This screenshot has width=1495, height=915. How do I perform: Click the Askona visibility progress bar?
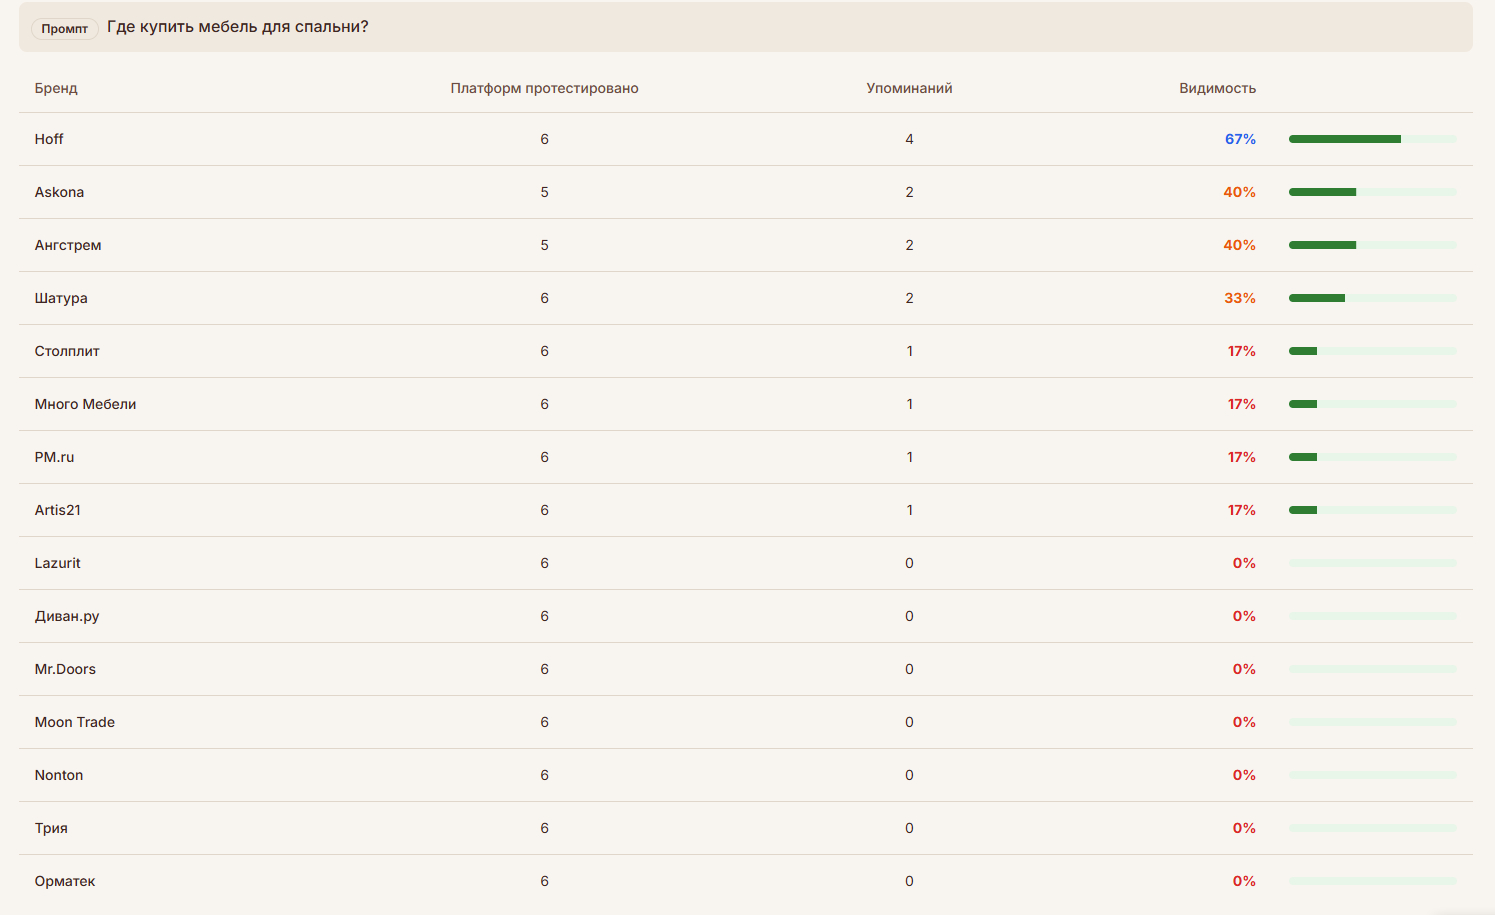pos(1372,192)
